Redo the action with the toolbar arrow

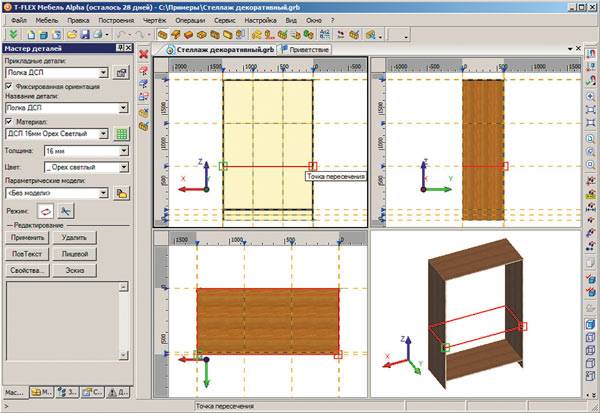coord(140,35)
